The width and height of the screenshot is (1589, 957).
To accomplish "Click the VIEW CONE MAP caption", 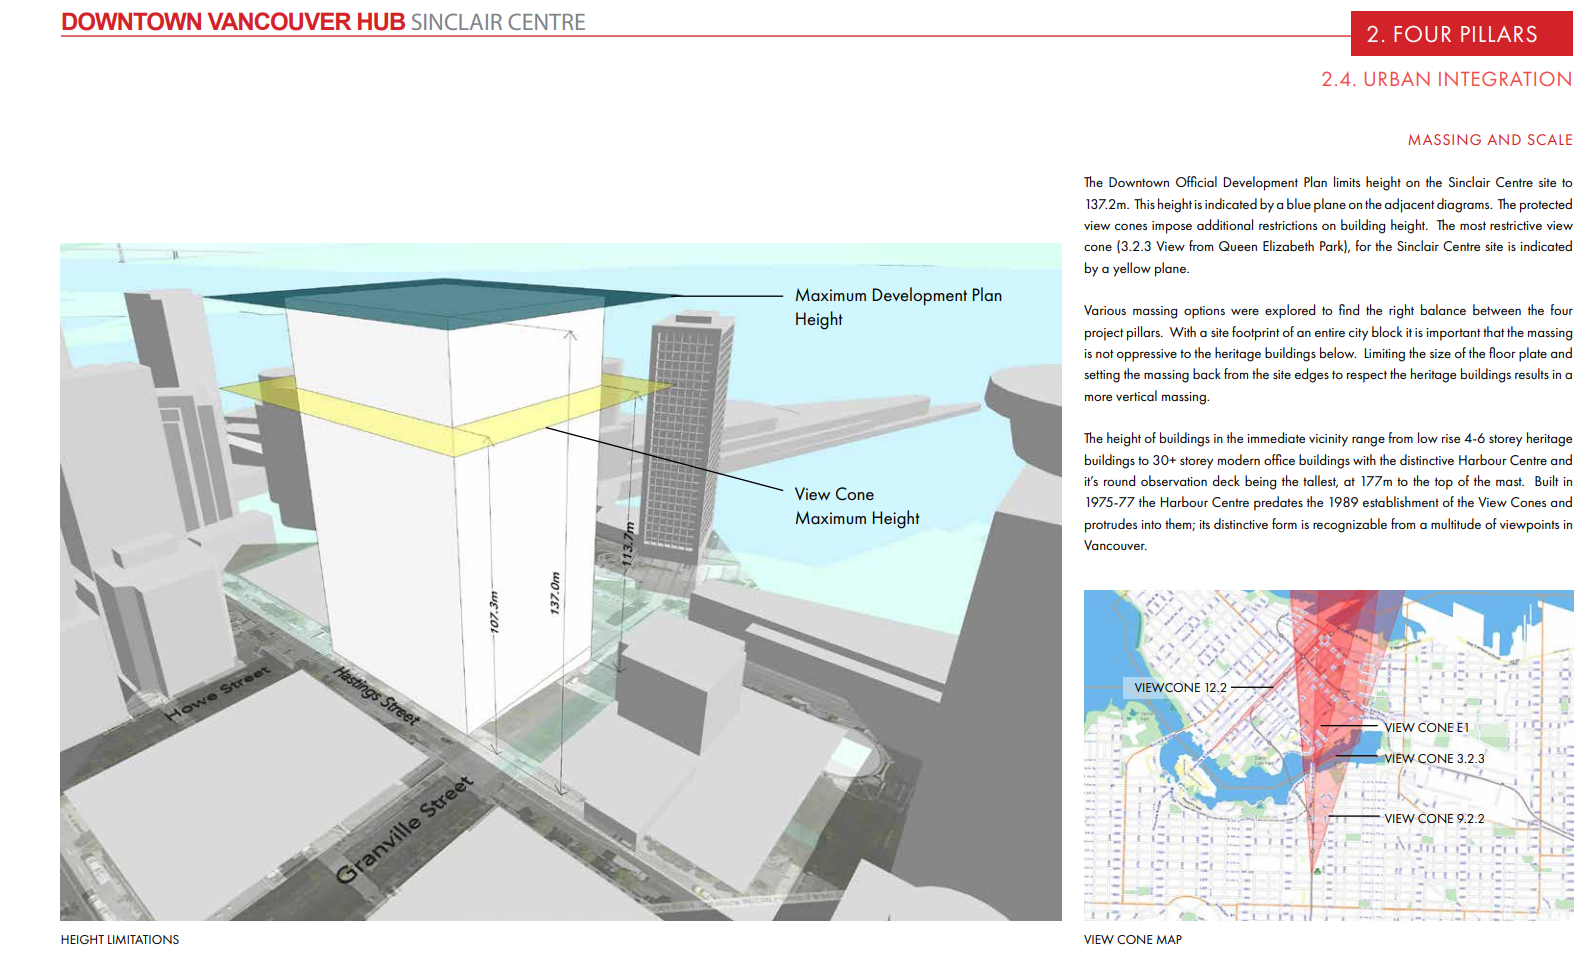I will pyautogui.click(x=1133, y=940).
